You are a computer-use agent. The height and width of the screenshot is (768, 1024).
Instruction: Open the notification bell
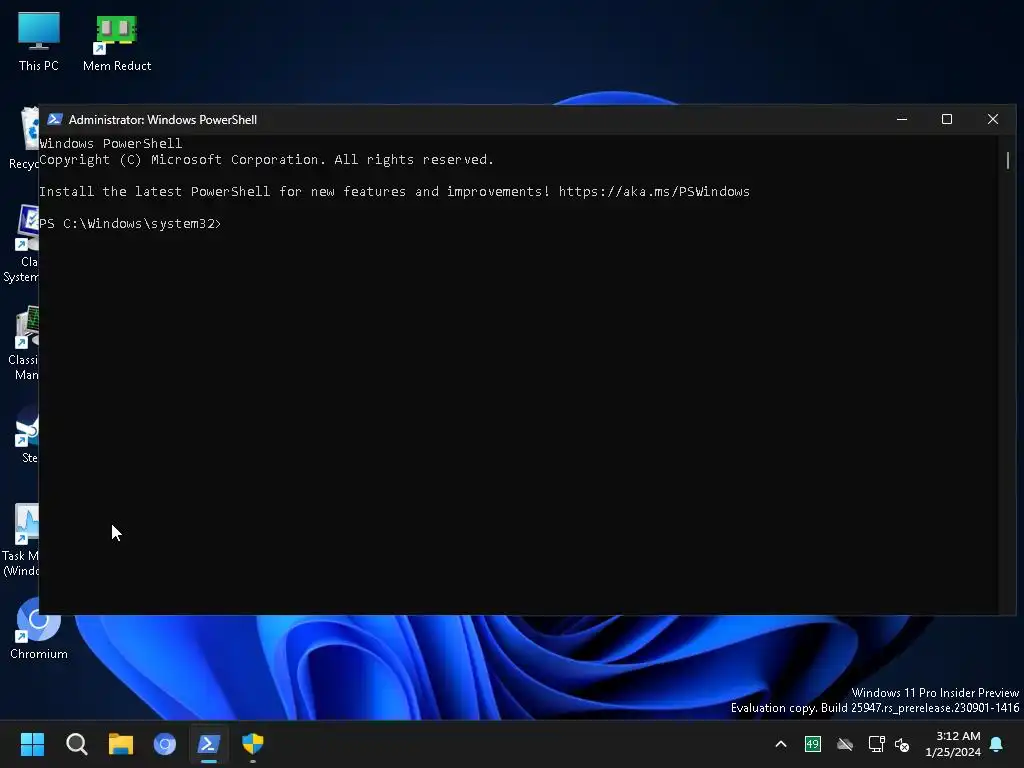click(997, 744)
